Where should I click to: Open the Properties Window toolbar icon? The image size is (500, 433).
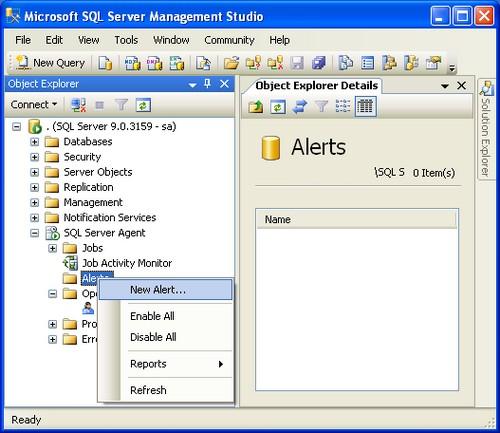pyautogui.click(x=433, y=63)
